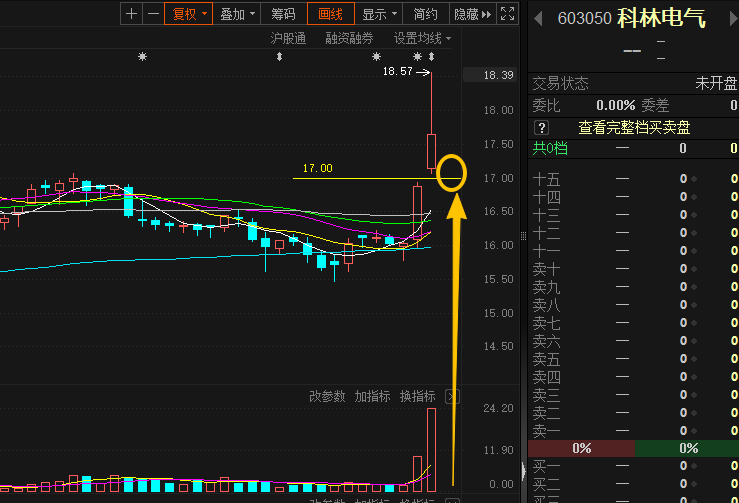Screen dimensions: 739x503
Task: Select the 简约 view mode
Action: [426, 14]
